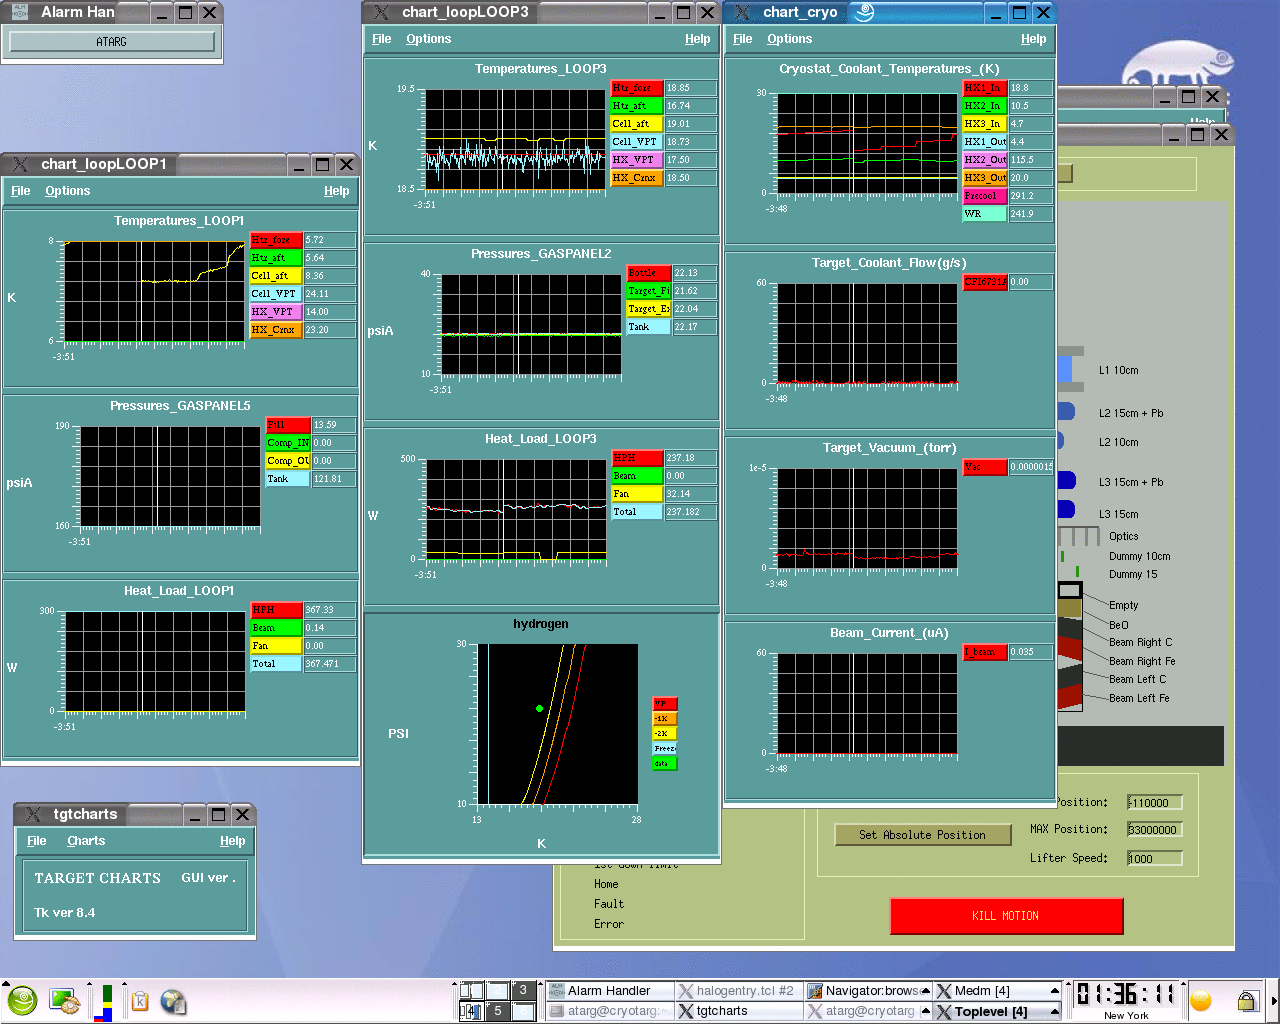Open Help menu in chart_cryo

(x=1033, y=39)
